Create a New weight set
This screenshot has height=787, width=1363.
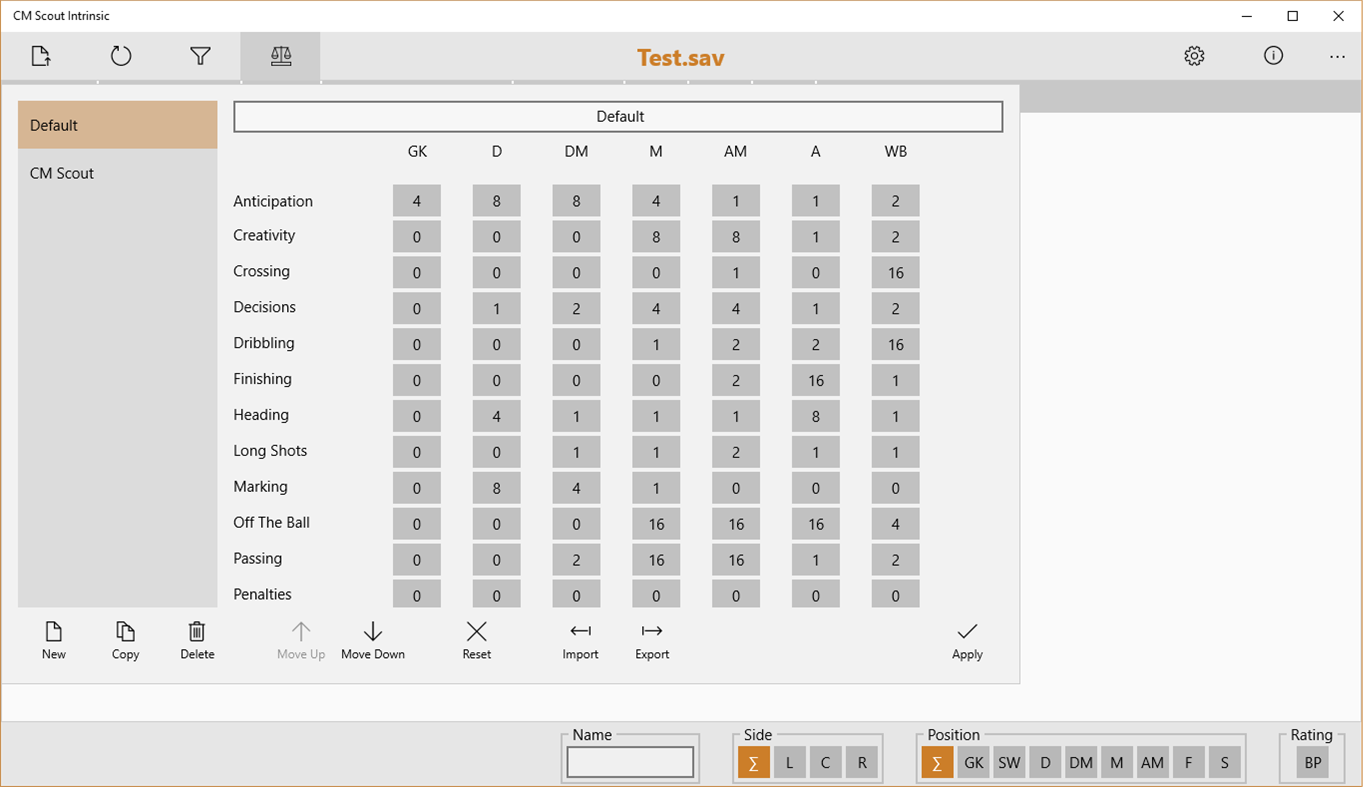[x=54, y=641]
